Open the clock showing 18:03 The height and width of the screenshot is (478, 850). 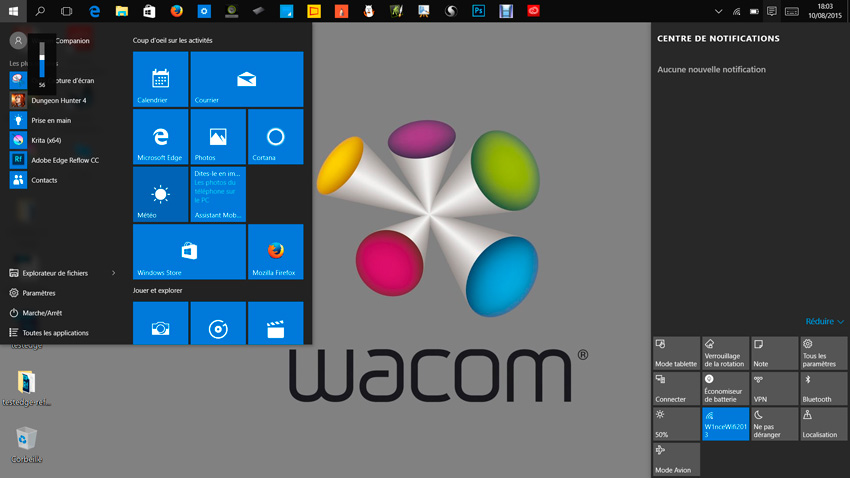pyautogui.click(x=825, y=11)
